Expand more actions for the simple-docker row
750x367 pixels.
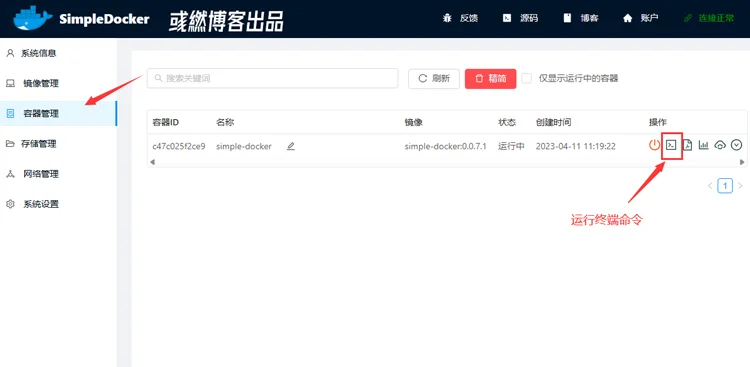[x=737, y=145]
